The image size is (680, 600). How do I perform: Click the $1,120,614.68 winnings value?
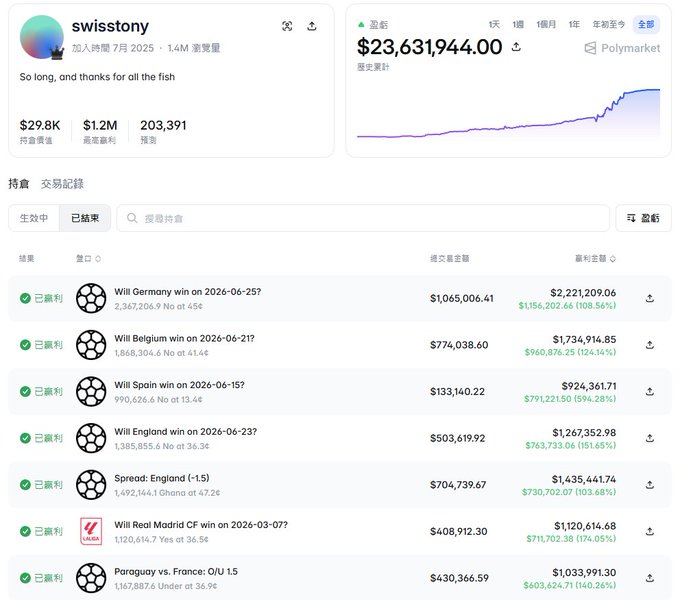(x=585, y=526)
